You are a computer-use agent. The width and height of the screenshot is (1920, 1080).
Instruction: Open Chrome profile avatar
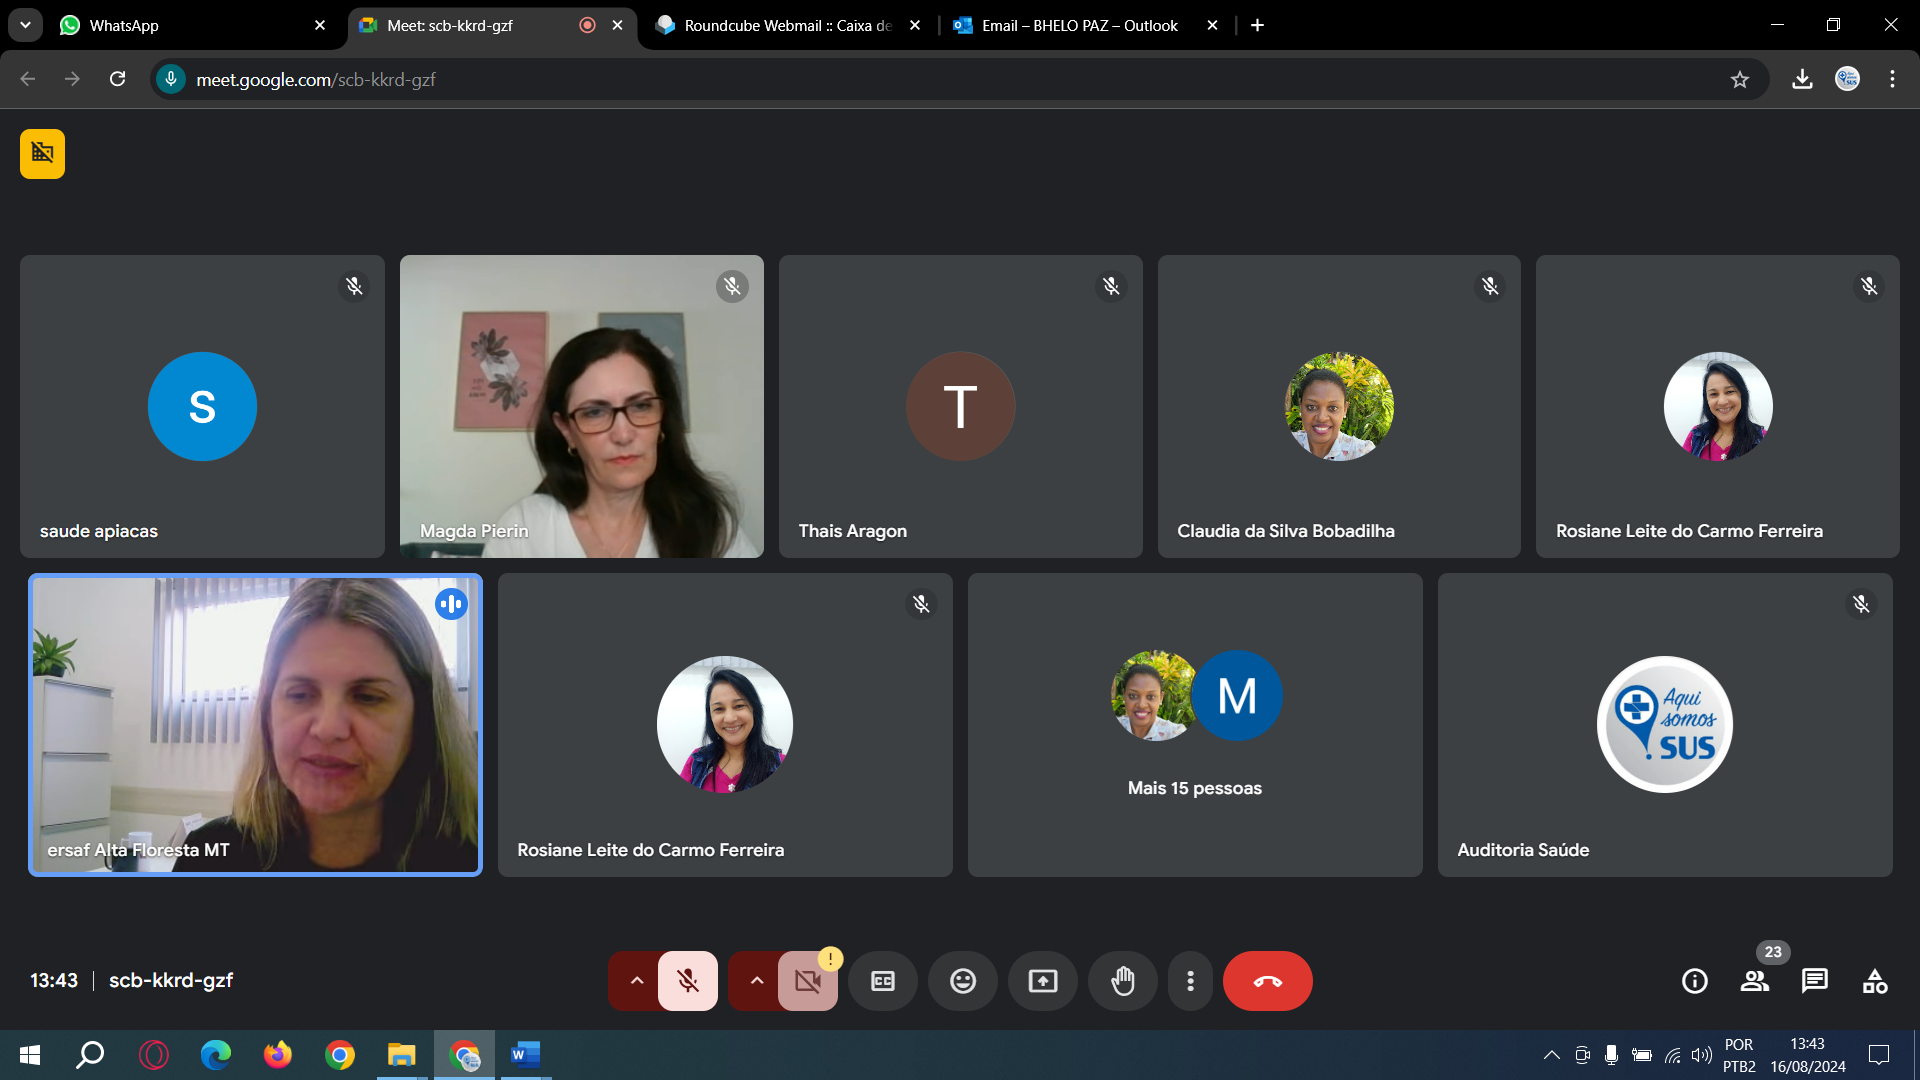point(1847,79)
